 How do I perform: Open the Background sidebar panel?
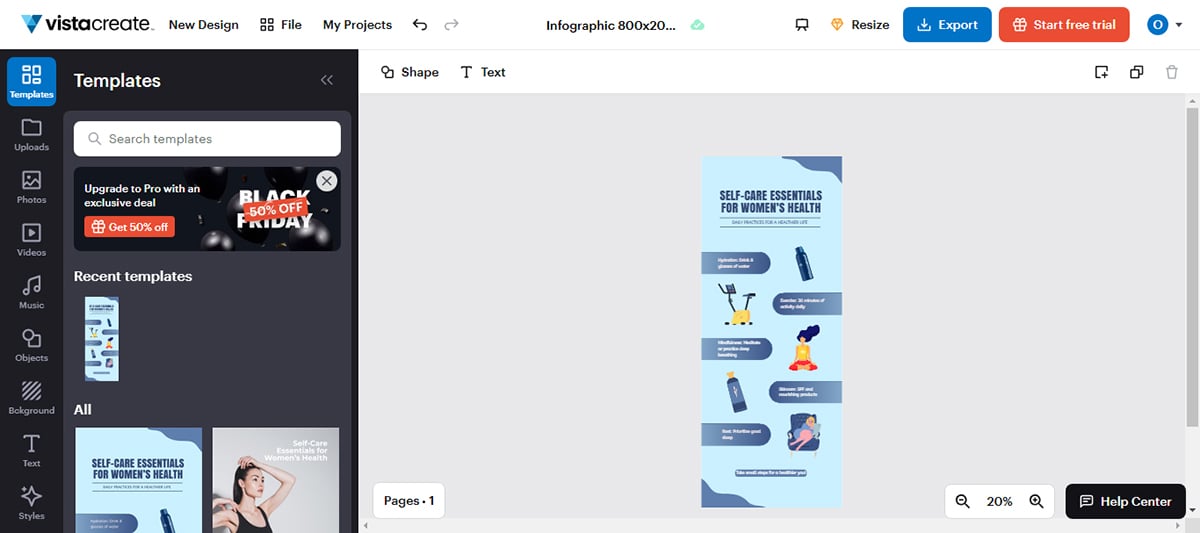tap(31, 397)
